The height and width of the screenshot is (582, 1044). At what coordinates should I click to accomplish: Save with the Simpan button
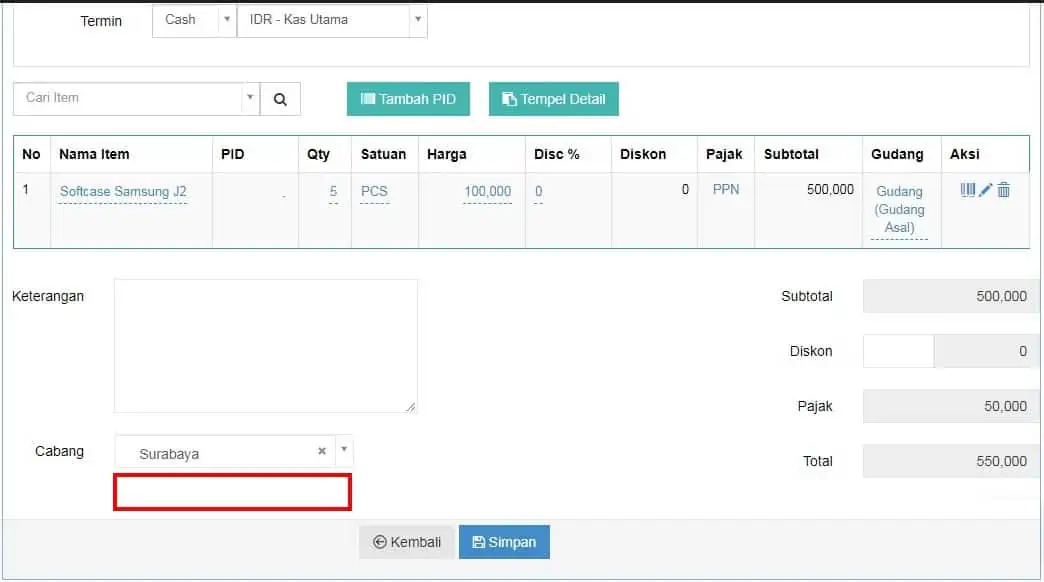[x=504, y=542]
